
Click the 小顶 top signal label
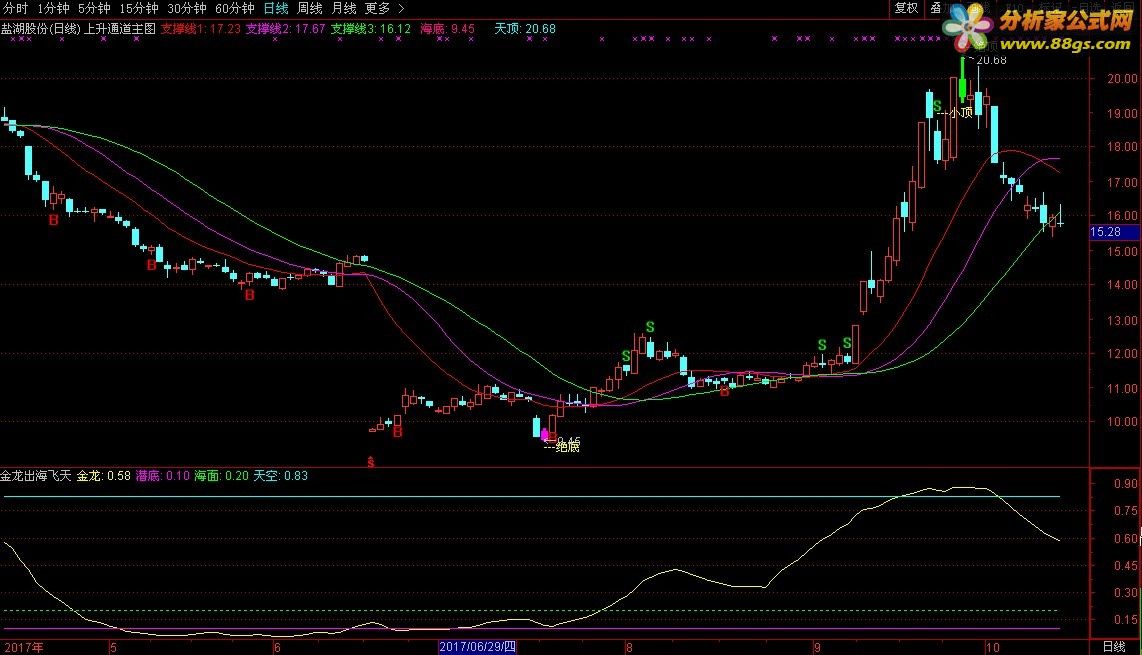pyautogui.click(x=961, y=112)
